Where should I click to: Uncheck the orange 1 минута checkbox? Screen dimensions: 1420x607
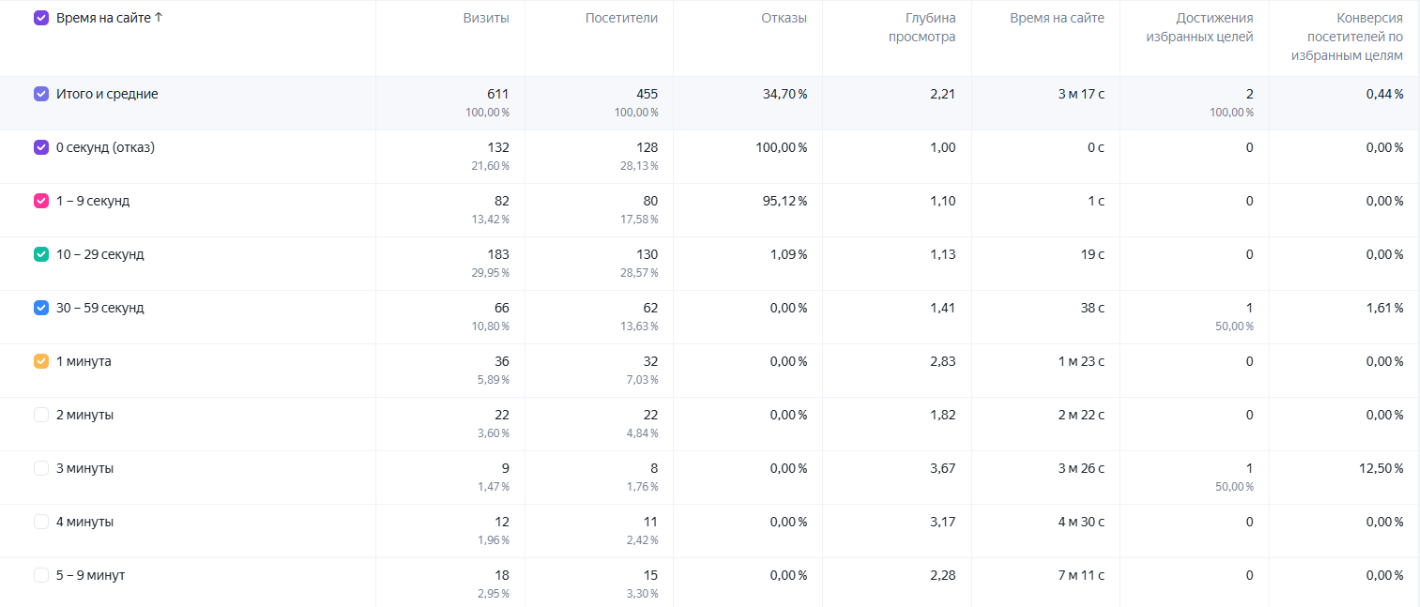(x=41, y=361)
